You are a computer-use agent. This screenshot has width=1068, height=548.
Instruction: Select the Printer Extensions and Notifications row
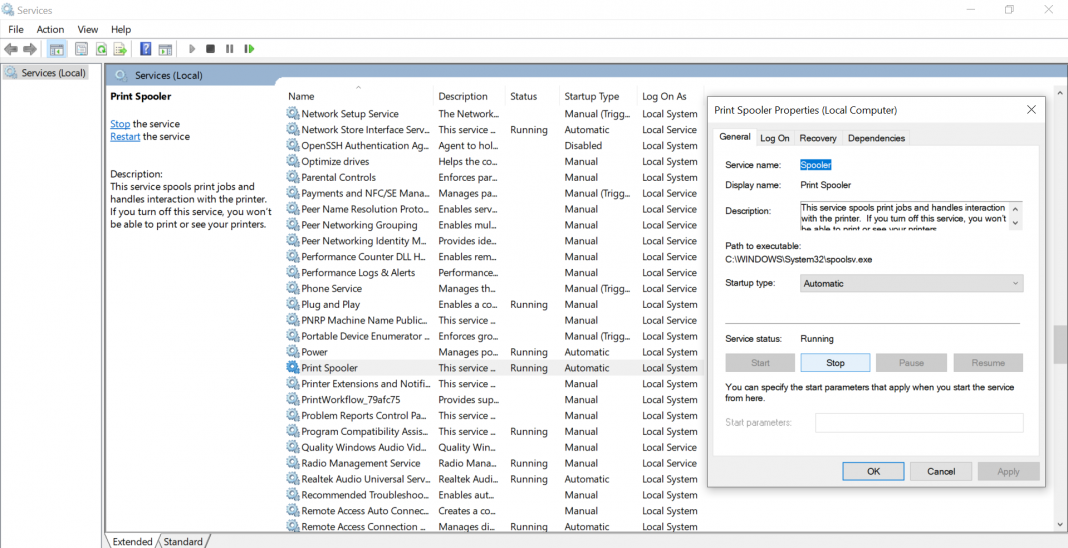(492, 384)
